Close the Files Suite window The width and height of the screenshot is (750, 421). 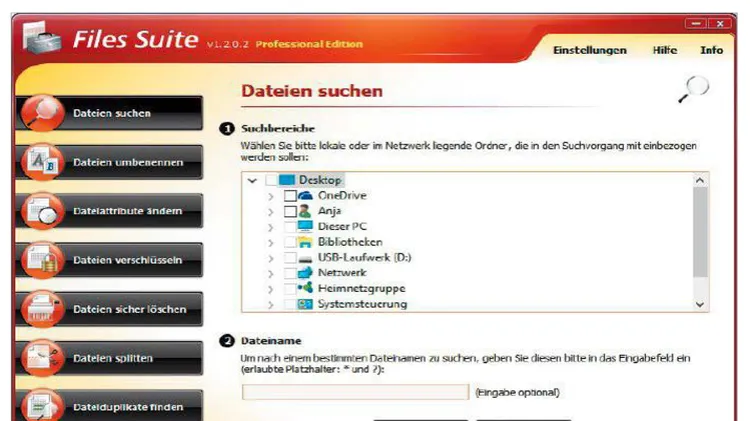720,23
